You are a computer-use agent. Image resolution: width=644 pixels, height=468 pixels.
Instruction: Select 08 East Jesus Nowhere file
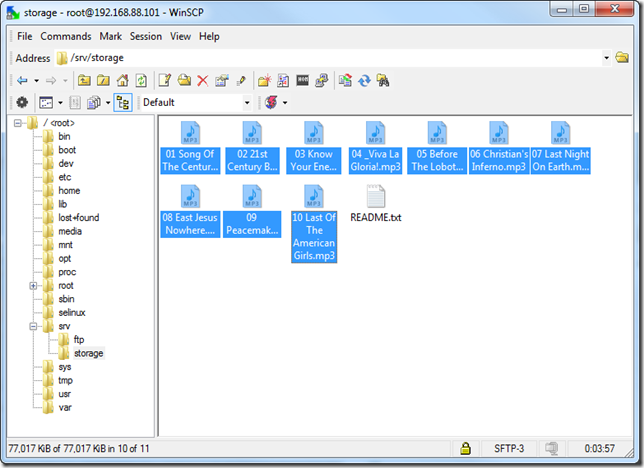point(190,211)
